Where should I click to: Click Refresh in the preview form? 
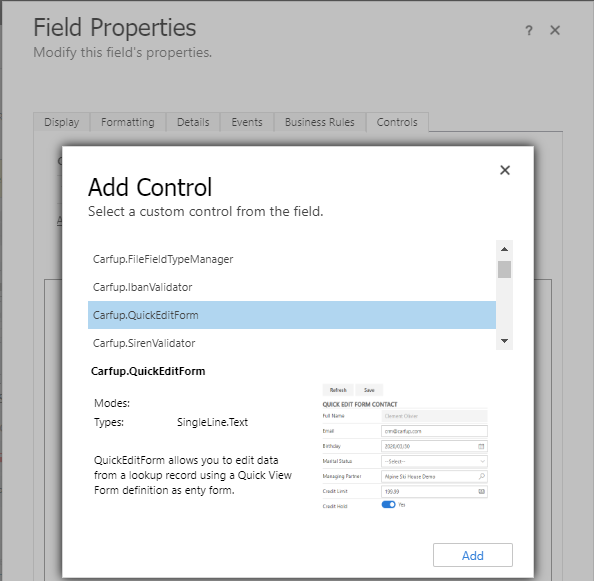pos(338,390)
